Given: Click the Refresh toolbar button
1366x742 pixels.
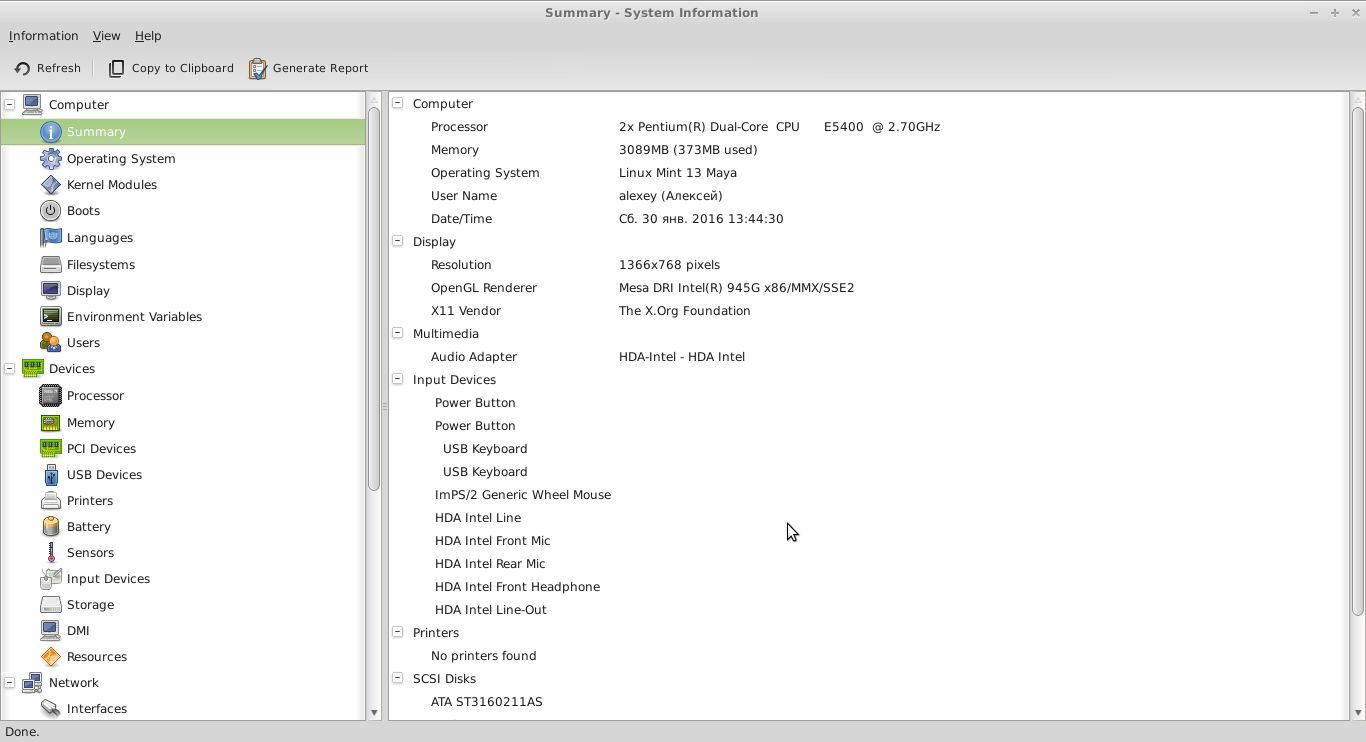Looking at the screenshot, I should click(x=47, y=68).
